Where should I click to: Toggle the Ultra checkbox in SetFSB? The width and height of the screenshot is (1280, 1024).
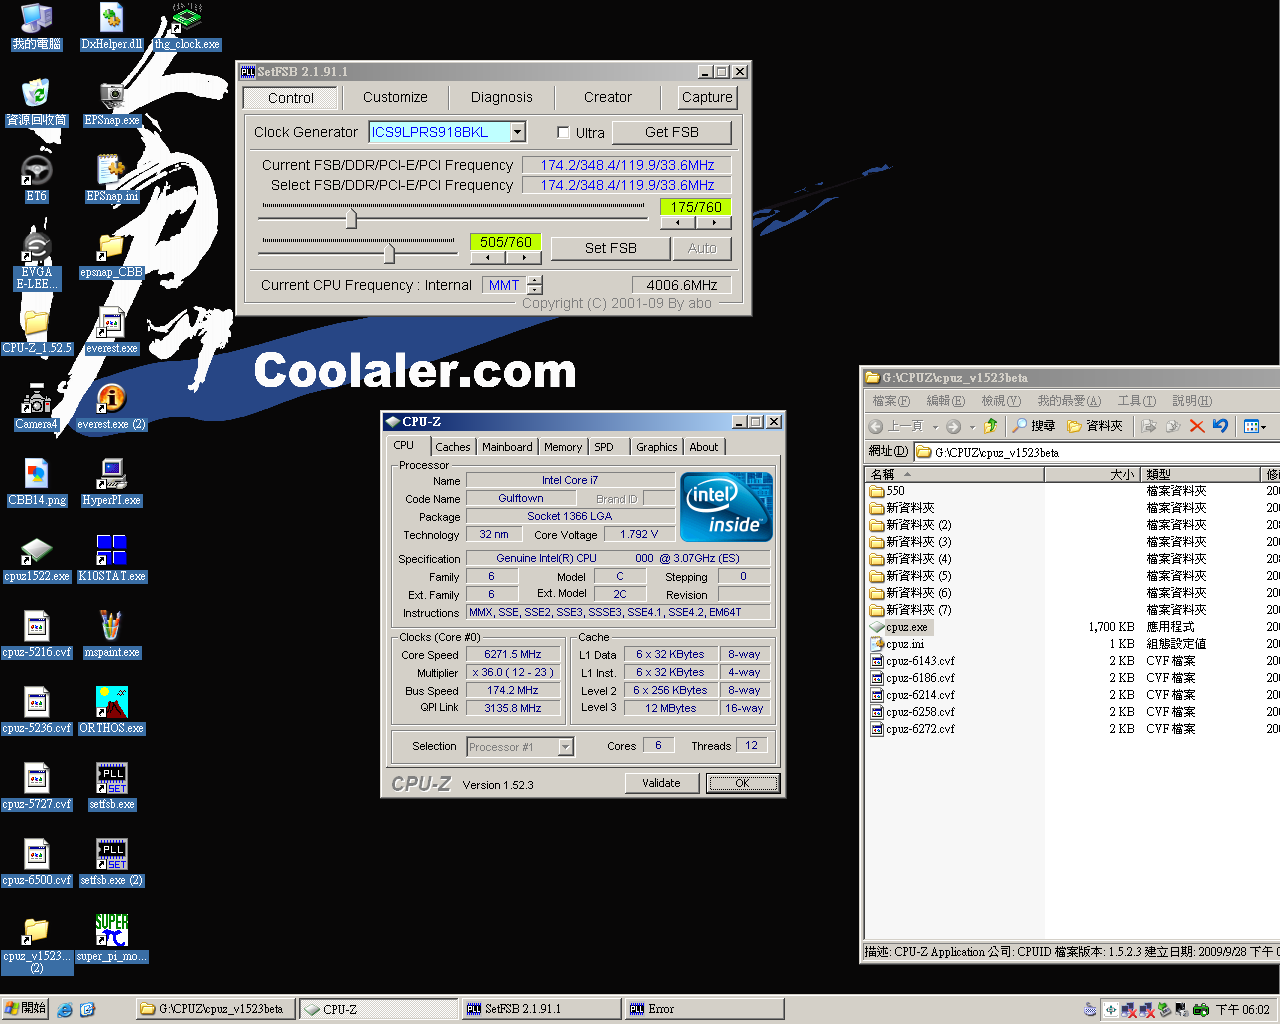563,132
